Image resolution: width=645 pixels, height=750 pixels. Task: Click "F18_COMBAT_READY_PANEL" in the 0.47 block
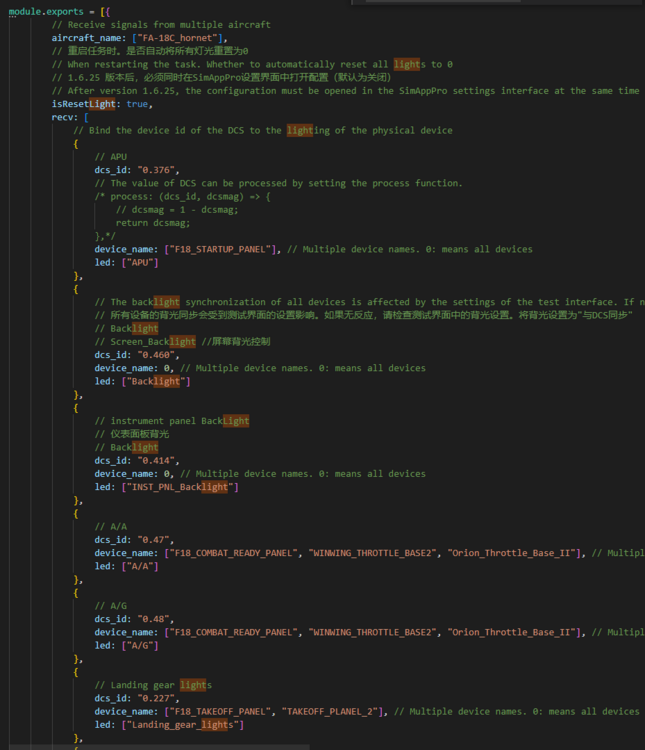[x=234, y=553]
